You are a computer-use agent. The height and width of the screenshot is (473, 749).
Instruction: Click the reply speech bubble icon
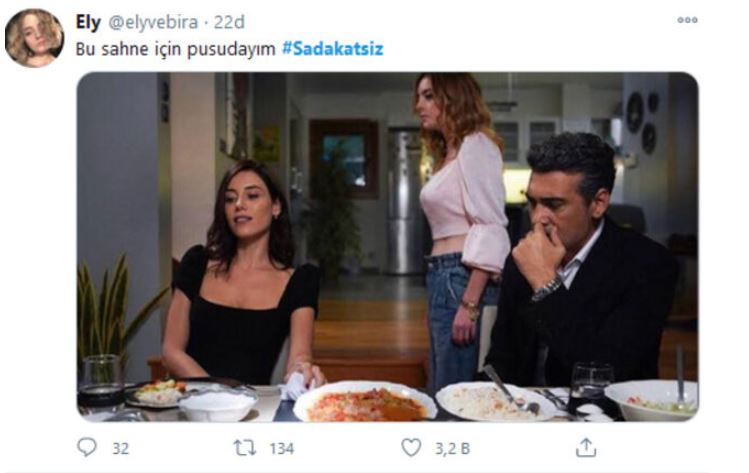[87, 448]
